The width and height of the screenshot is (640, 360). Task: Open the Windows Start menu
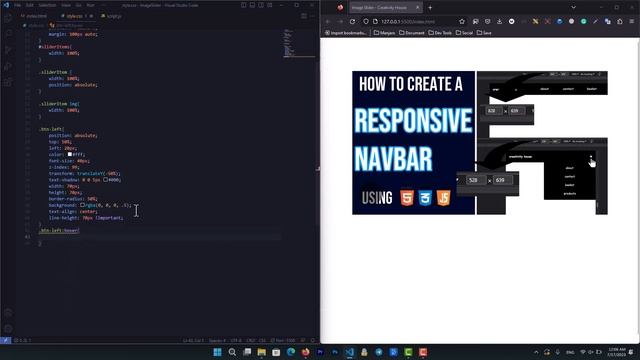coord(218,352)
